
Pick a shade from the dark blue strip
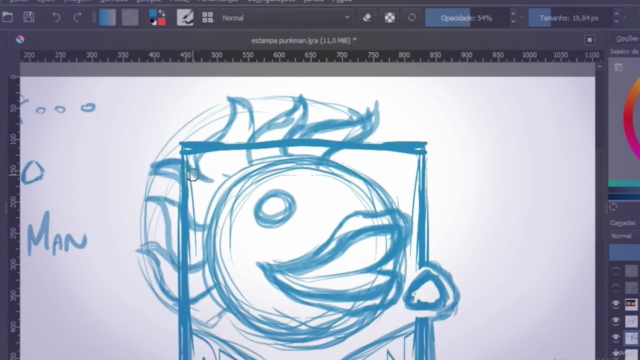pos(624,196)
